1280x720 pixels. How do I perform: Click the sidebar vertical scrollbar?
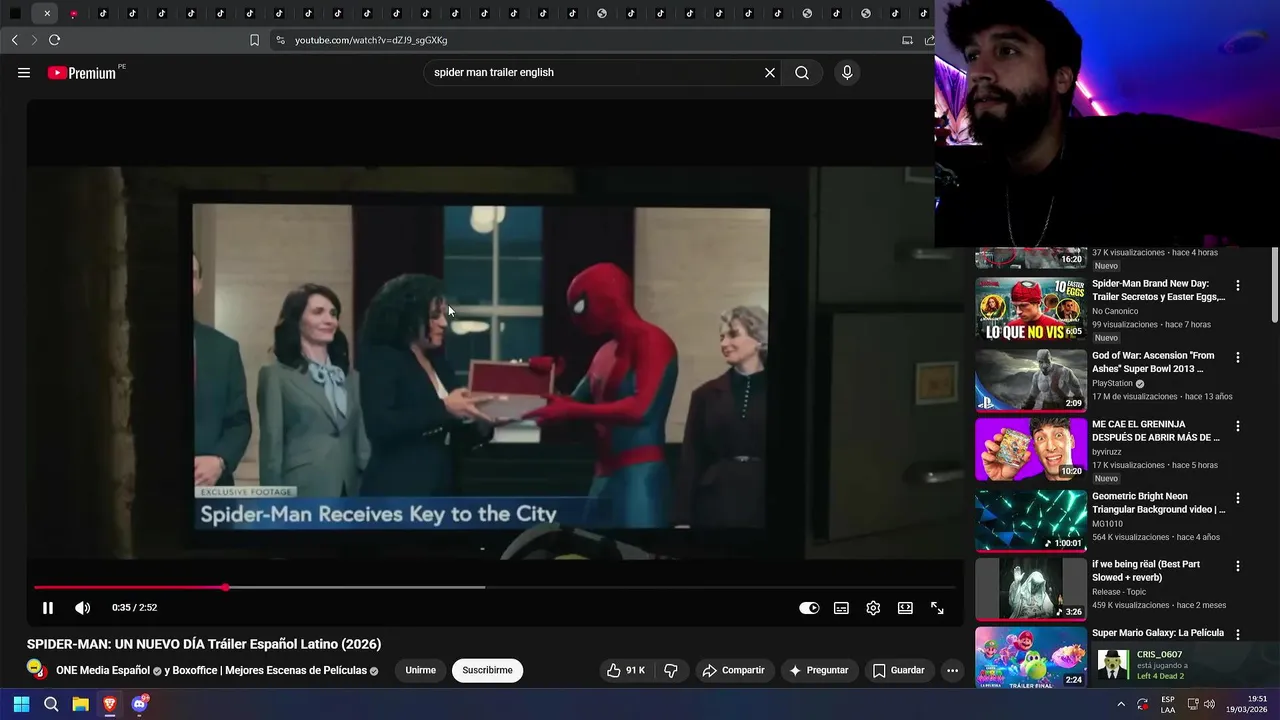tap(1274, 285)
